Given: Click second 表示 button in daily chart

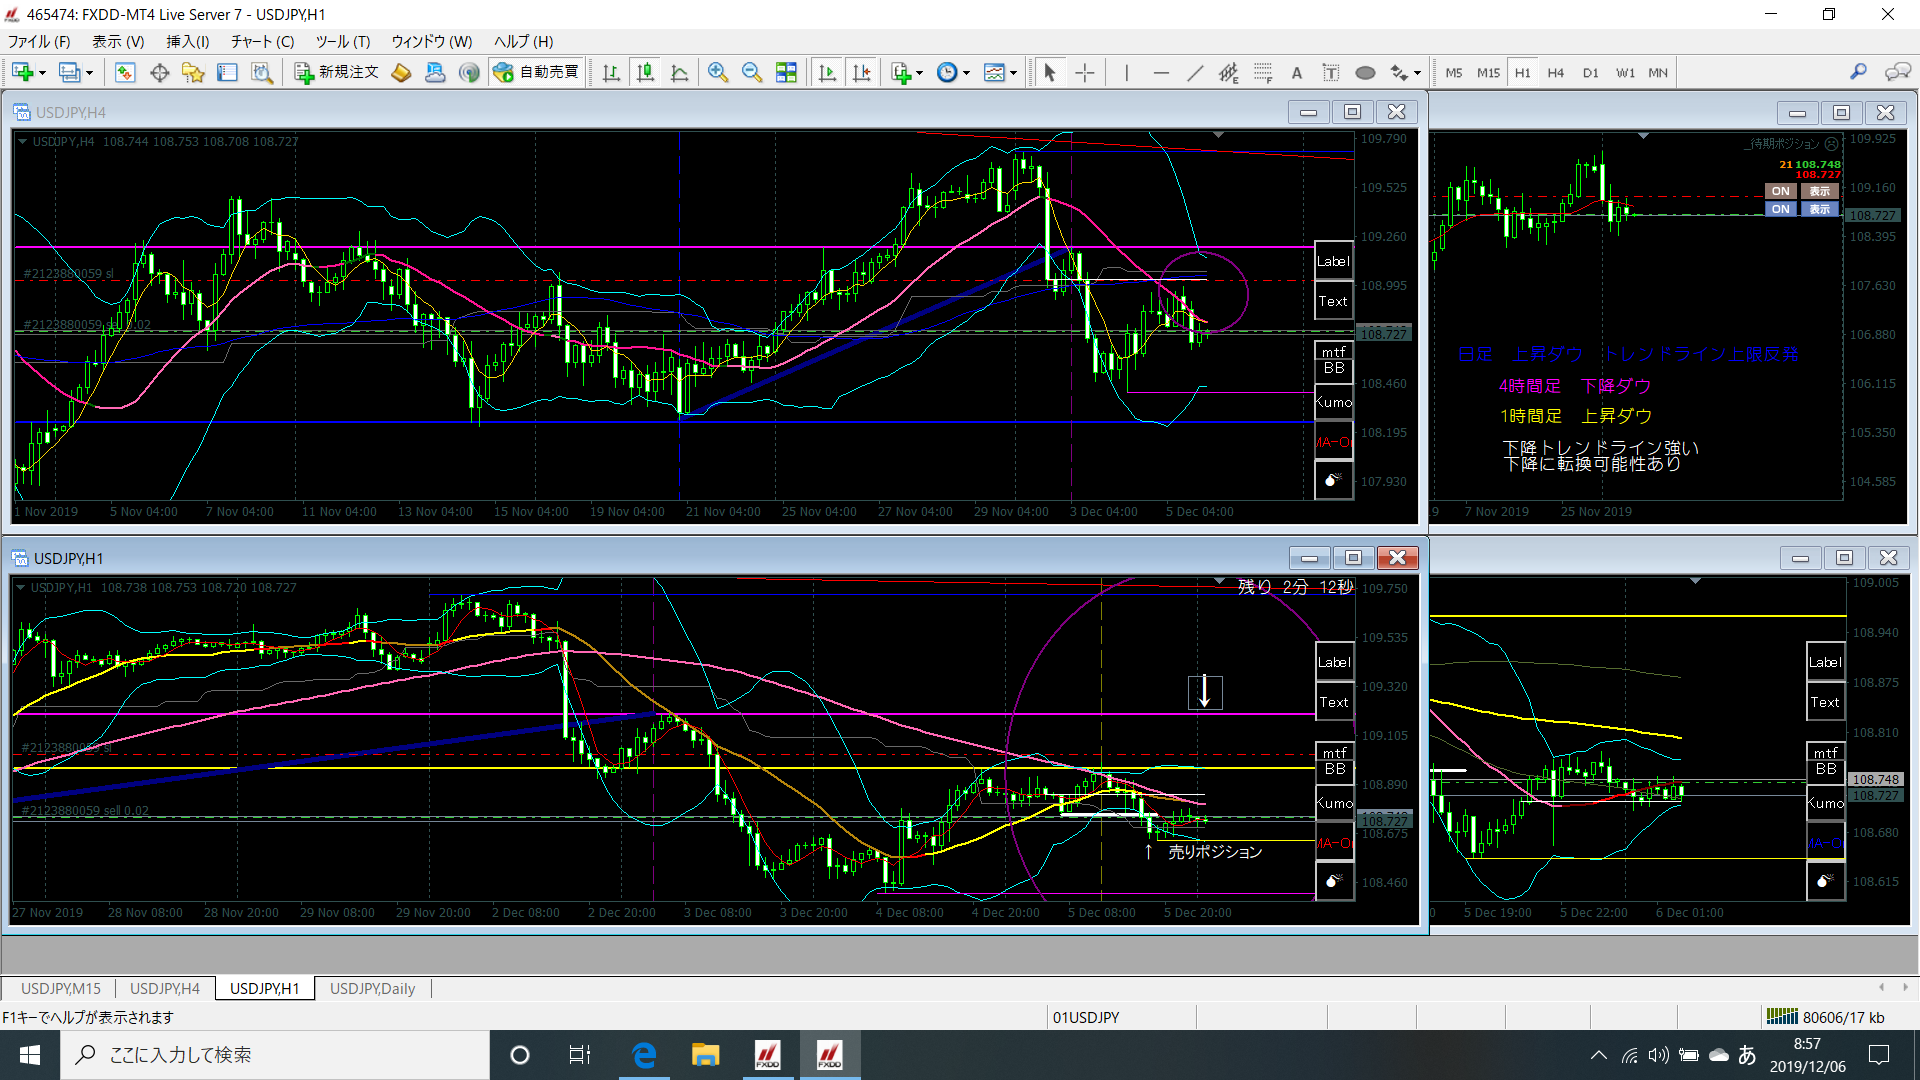Looking at the screenshot, I should pos(1819,209).
